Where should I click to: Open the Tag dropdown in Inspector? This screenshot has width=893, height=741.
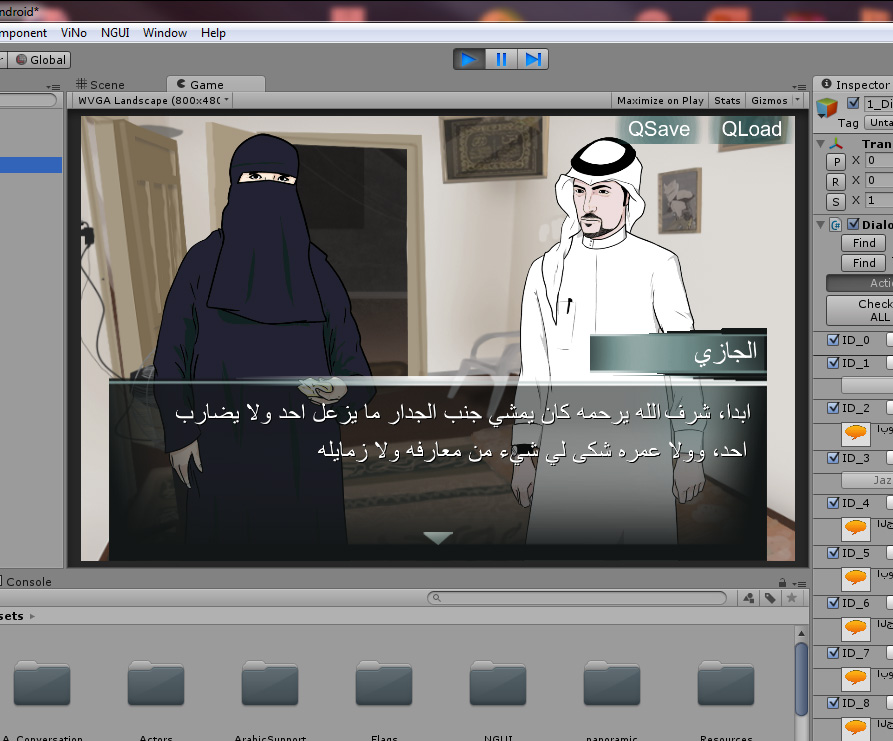878,122
